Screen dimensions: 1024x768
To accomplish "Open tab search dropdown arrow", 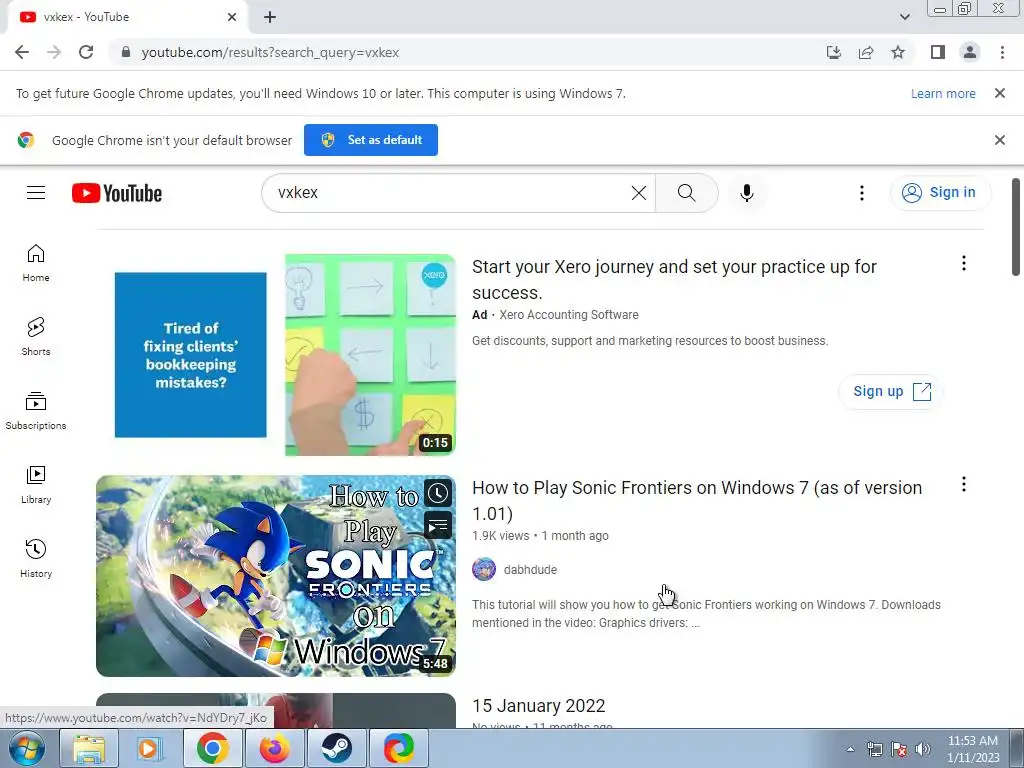I will [904, 17].
